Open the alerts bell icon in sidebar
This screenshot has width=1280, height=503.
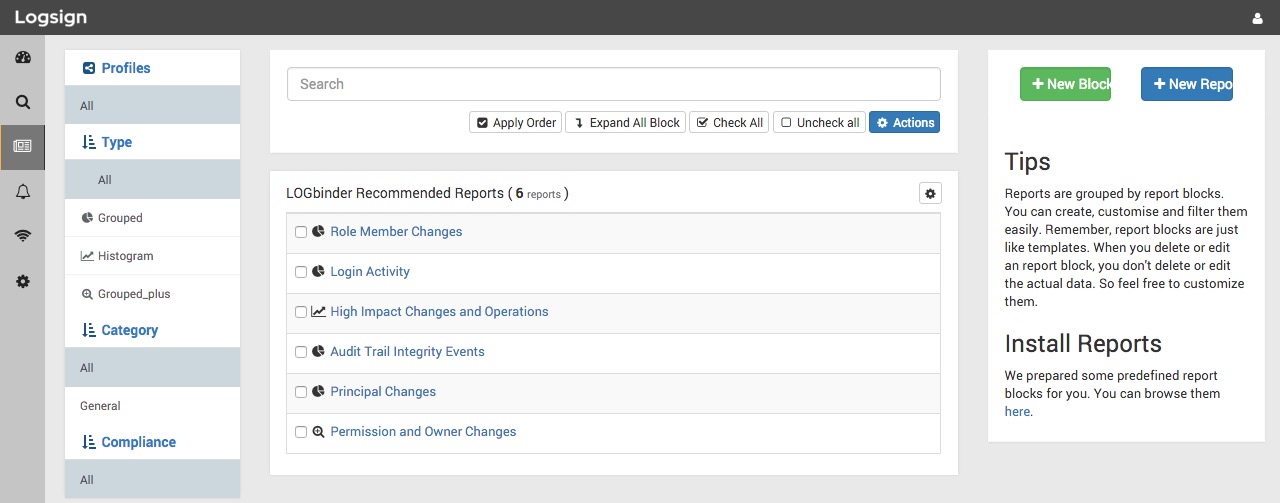[22, 191]
